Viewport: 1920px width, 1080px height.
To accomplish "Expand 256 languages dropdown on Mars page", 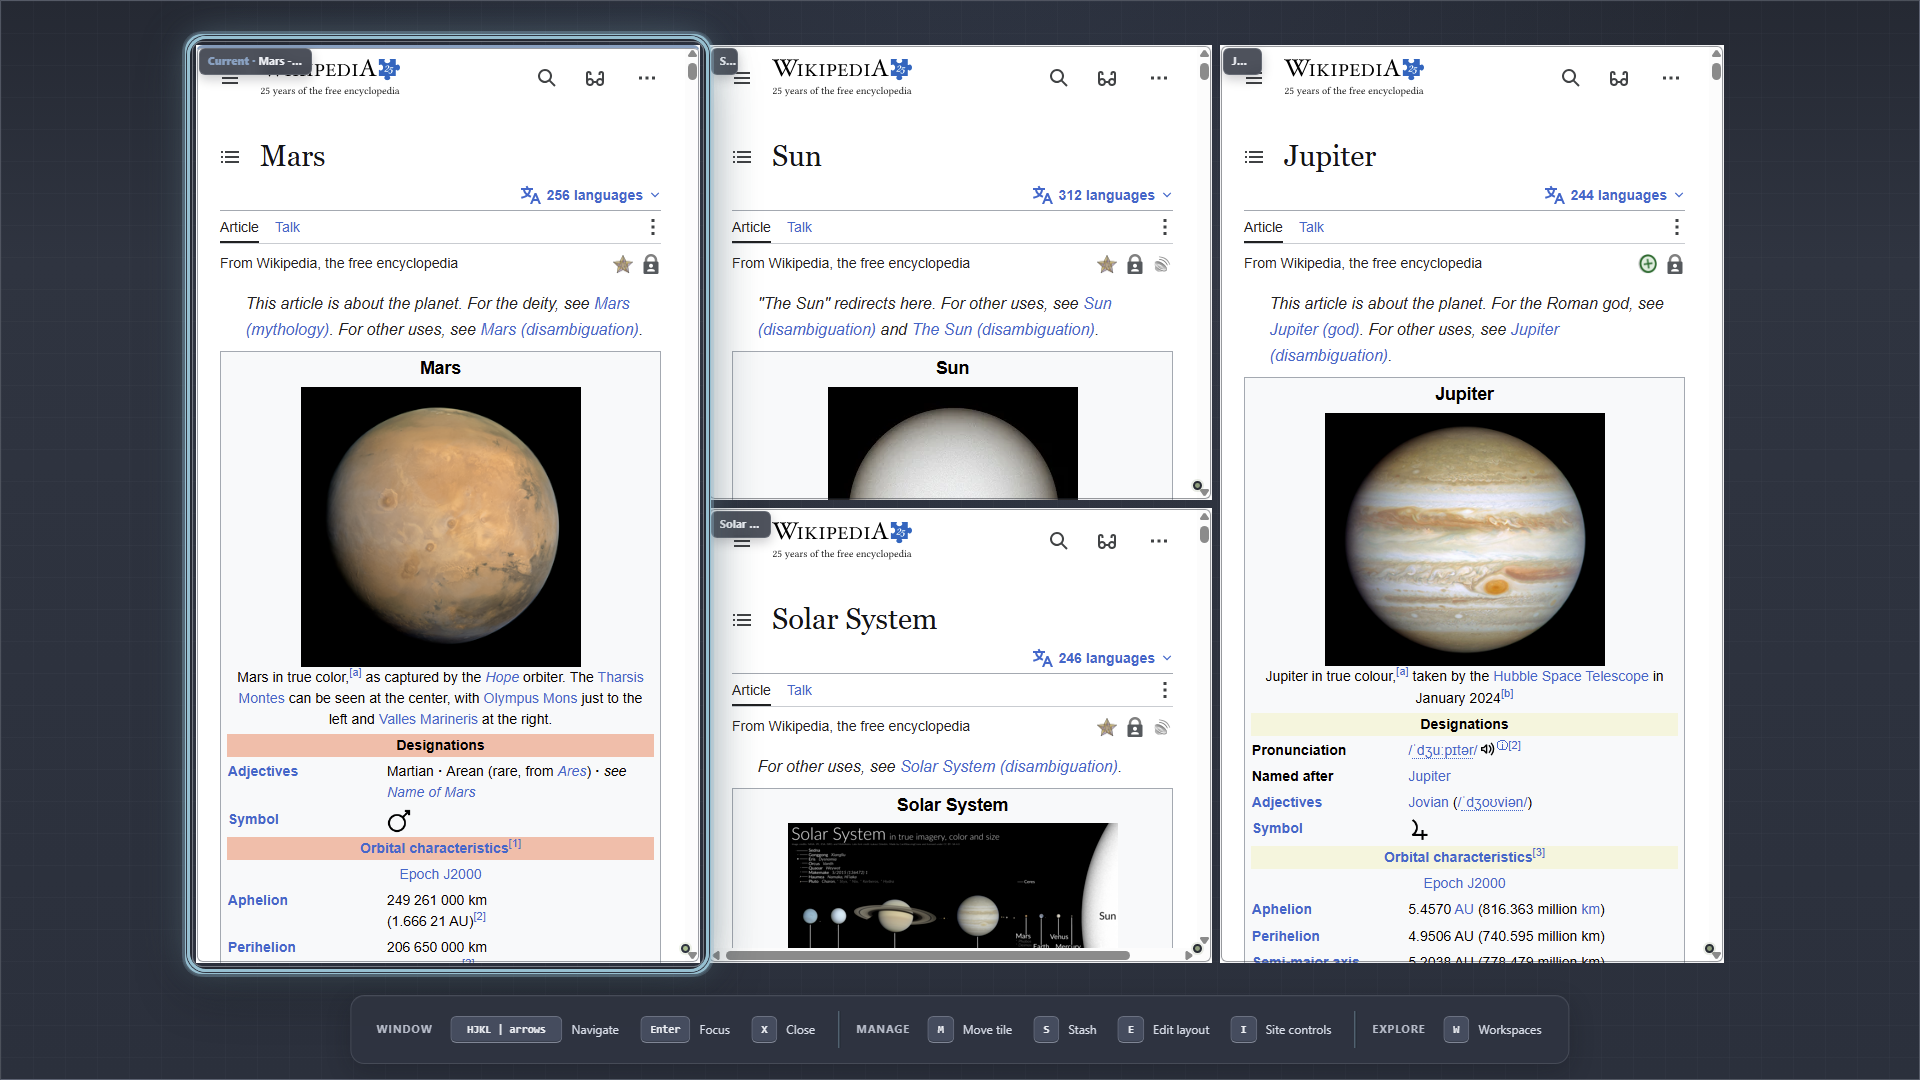I will pyautogui.click(x=591, y=195).
